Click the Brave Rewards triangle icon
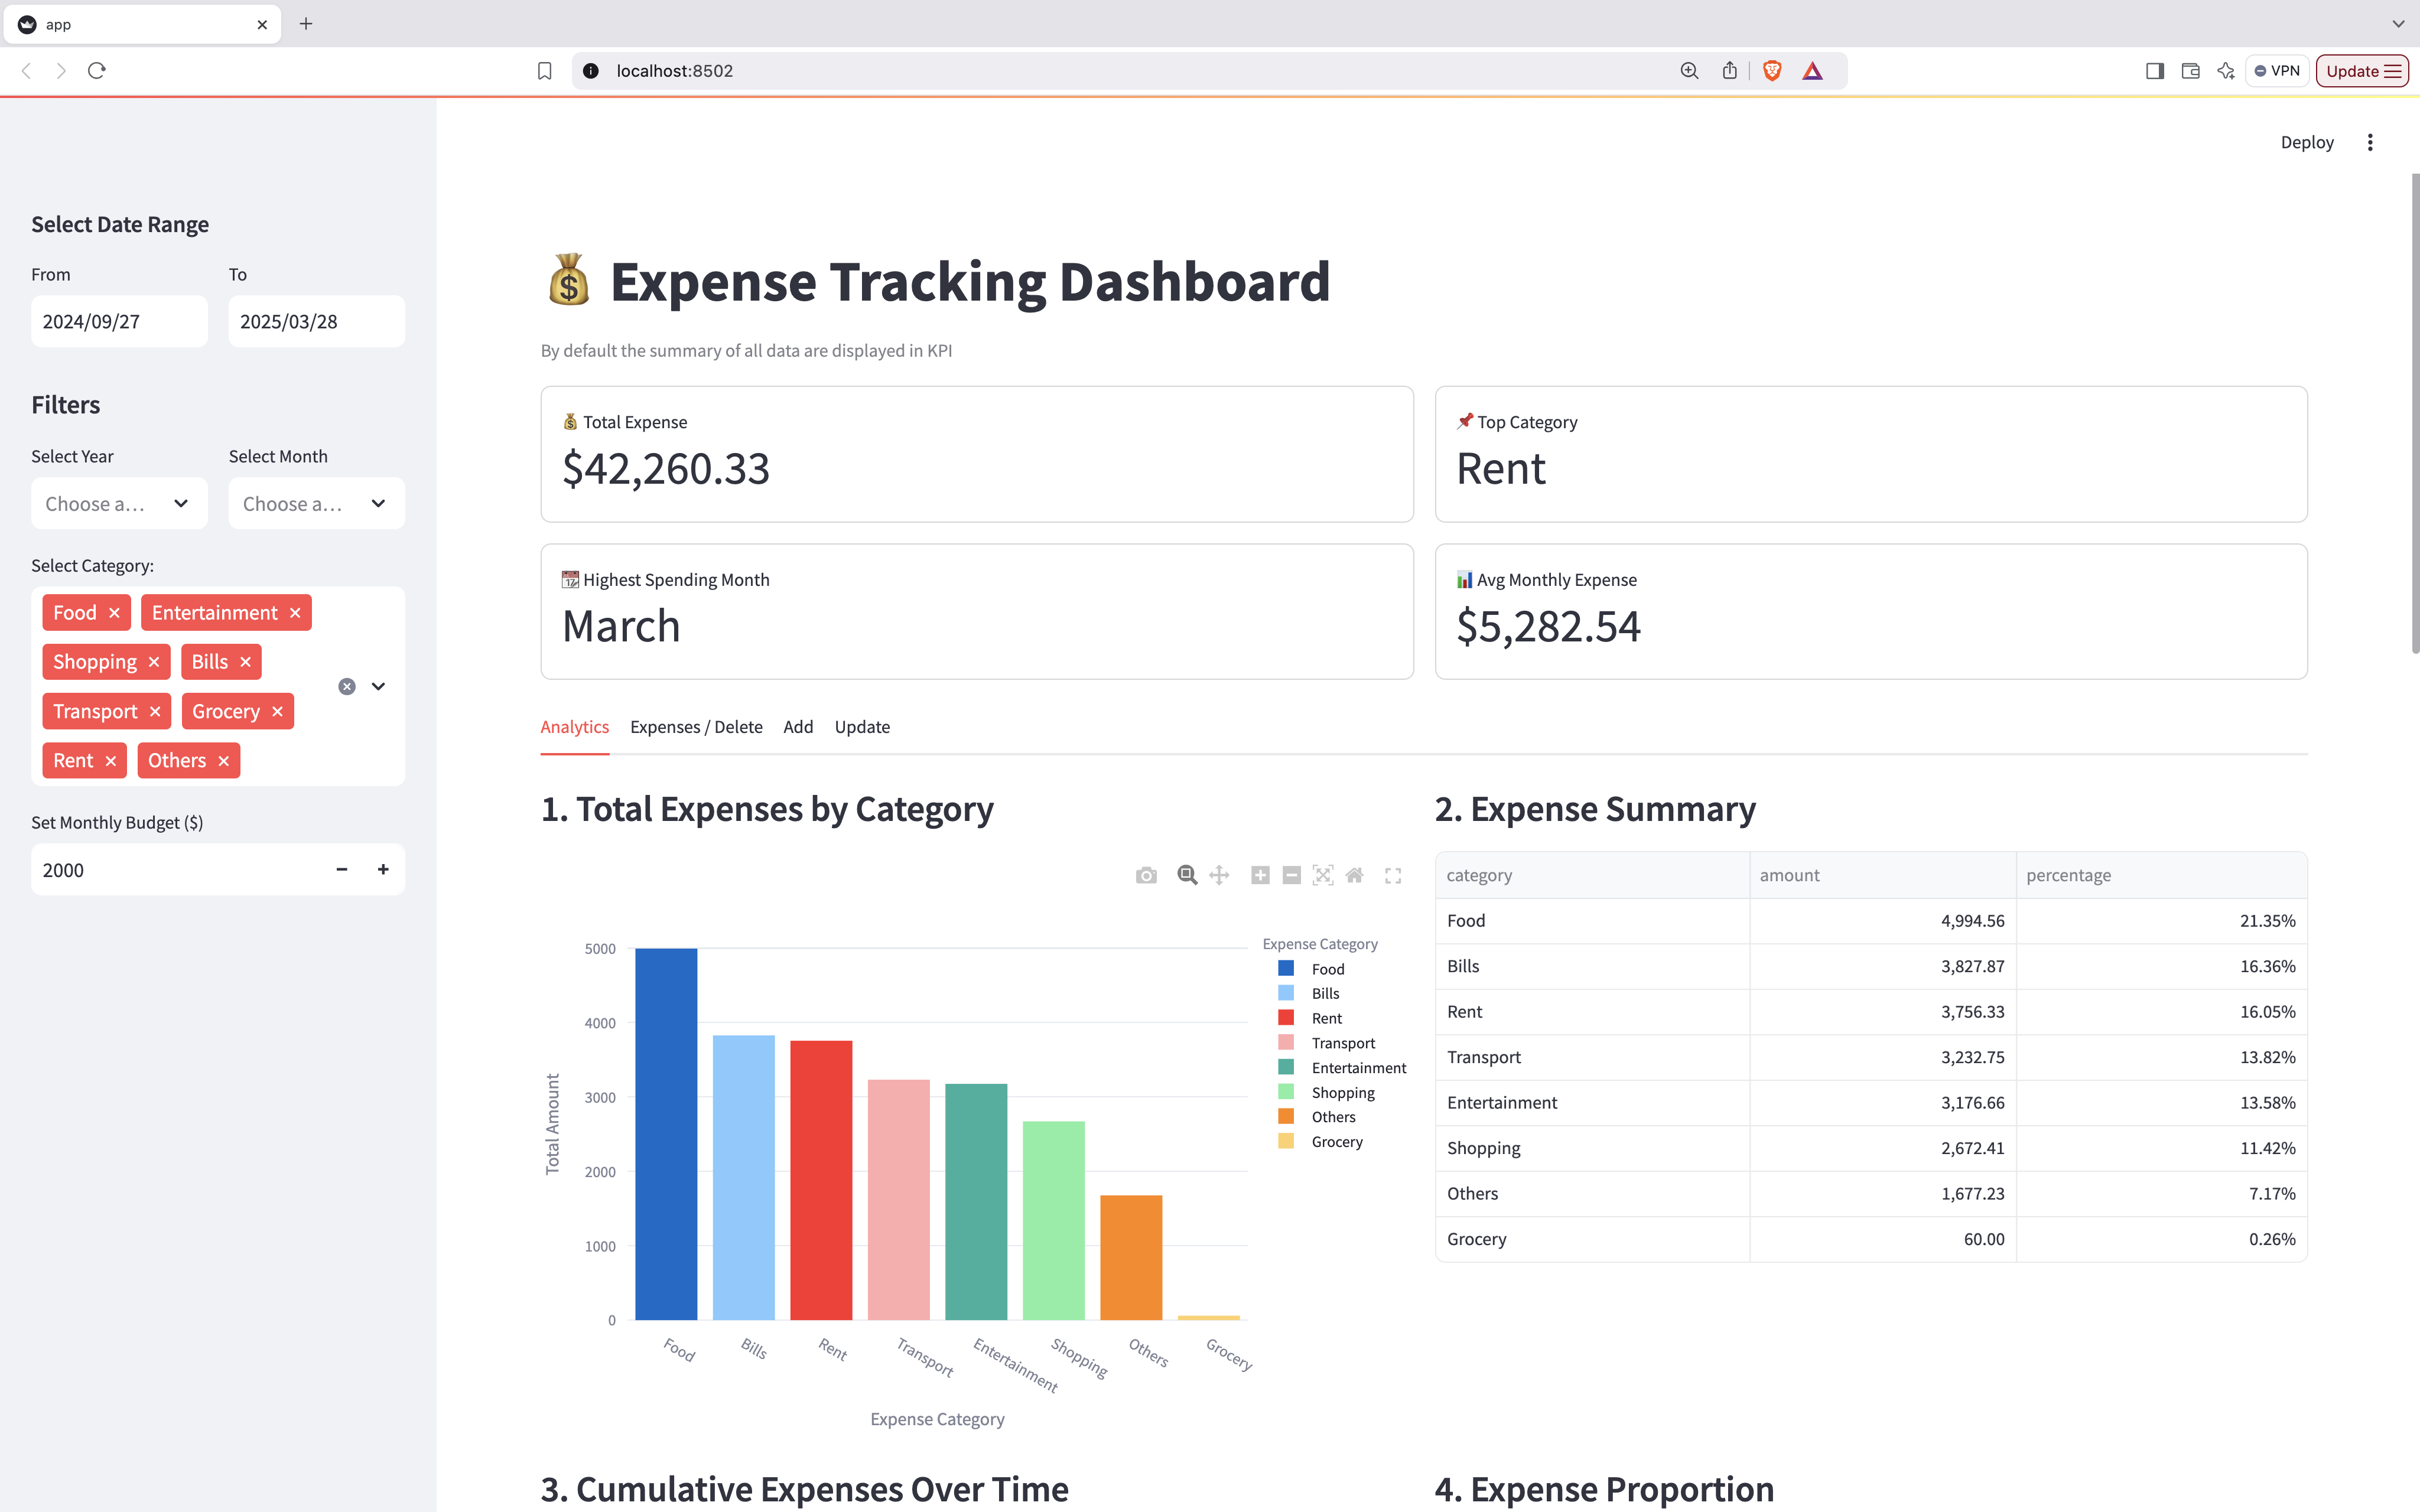This screenshot has width=2420, height=1512. 1813,71
